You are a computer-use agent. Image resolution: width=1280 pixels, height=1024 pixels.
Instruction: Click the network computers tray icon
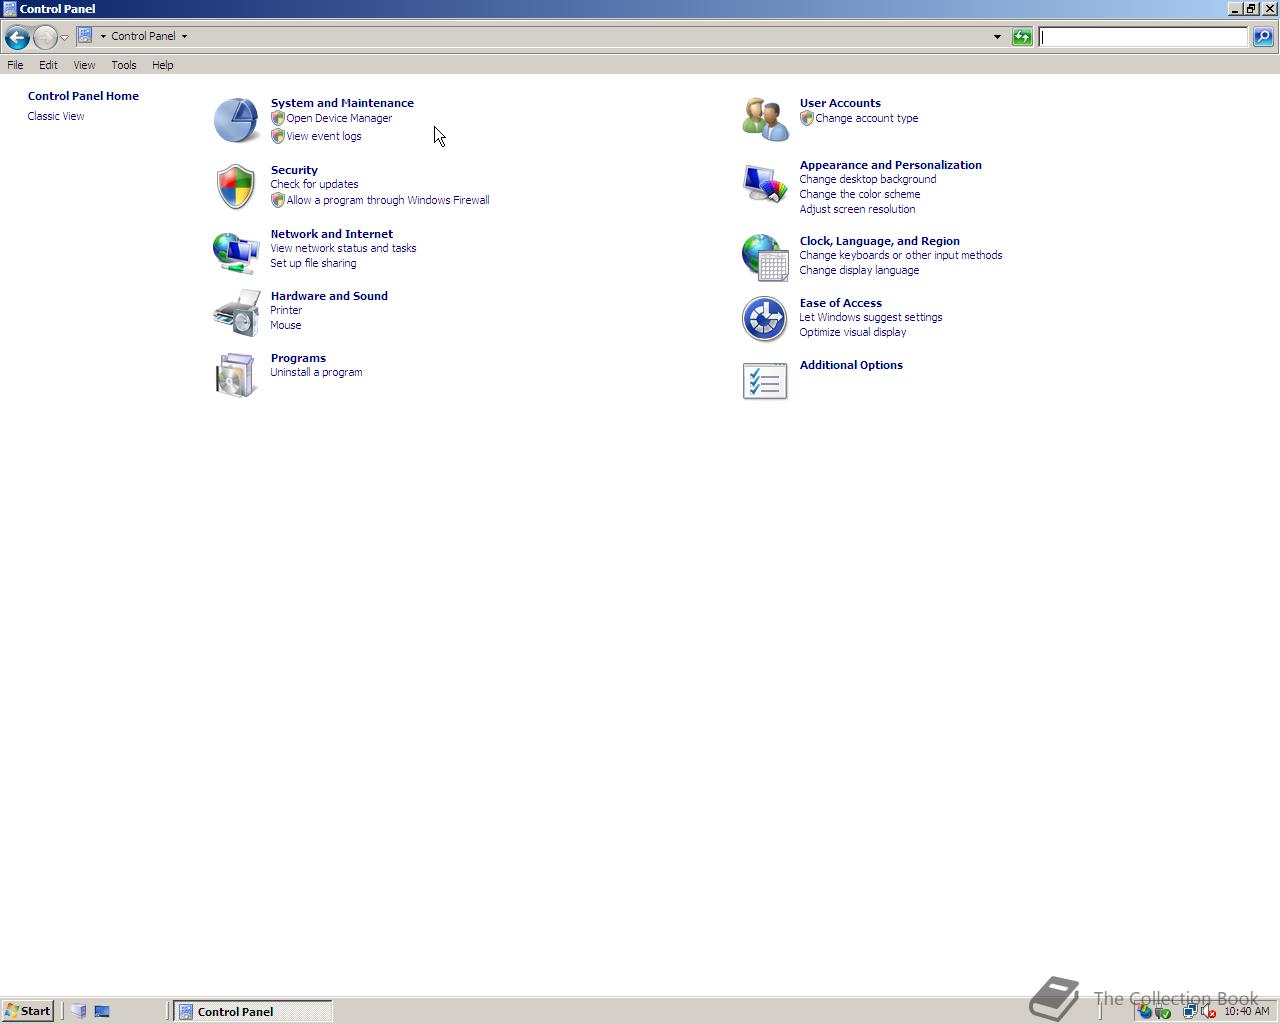[x=1189, y=1011]
